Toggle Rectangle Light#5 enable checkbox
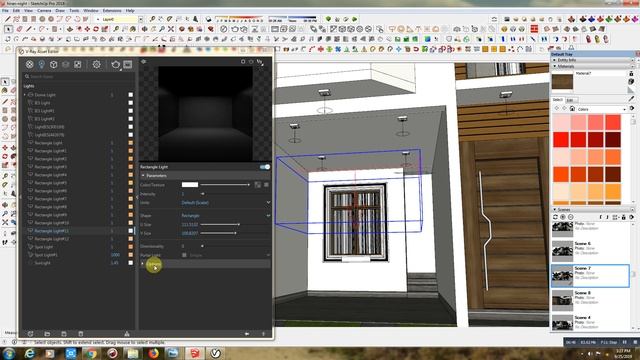The image size is (640, 360). [131, 183]
